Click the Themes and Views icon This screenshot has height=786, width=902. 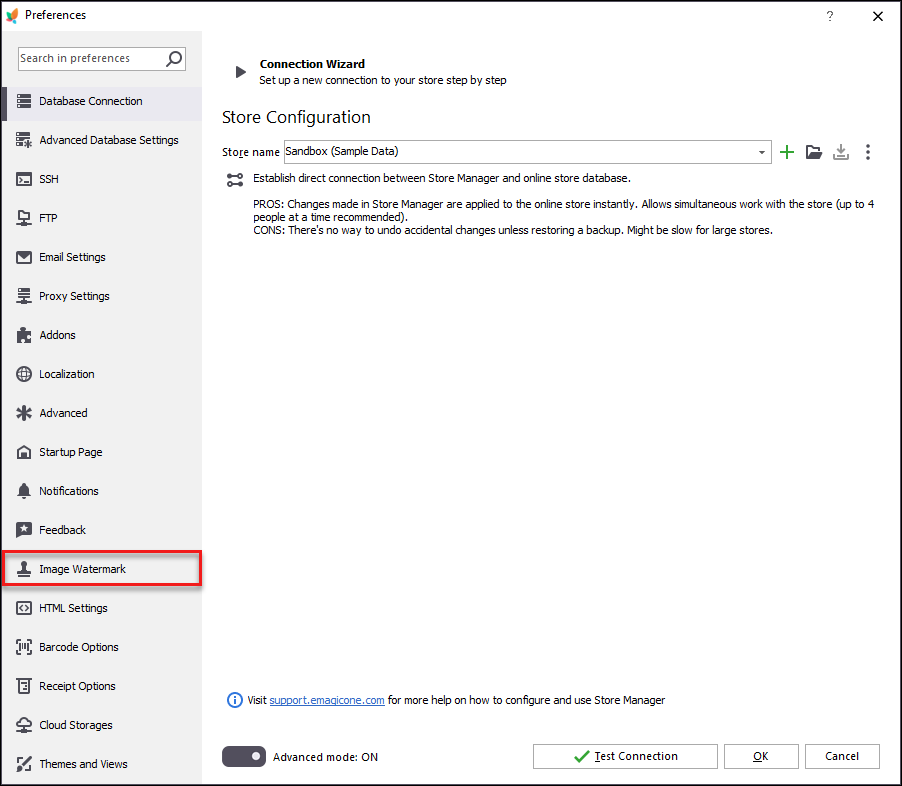point(24,764)
